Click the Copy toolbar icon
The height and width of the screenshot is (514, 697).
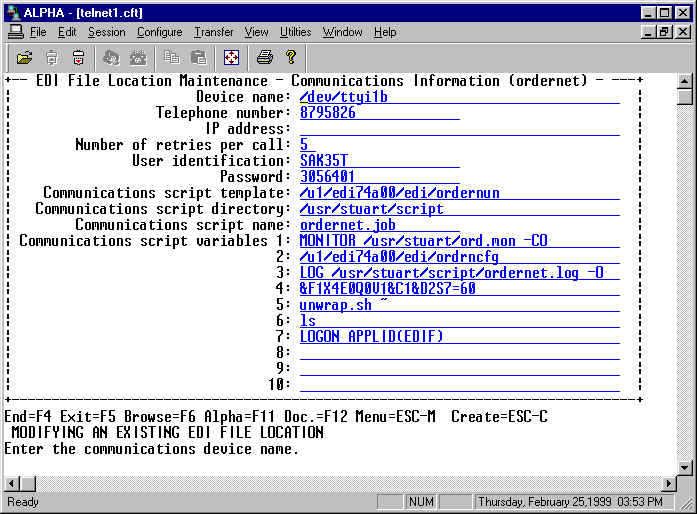tap(172, 57)
